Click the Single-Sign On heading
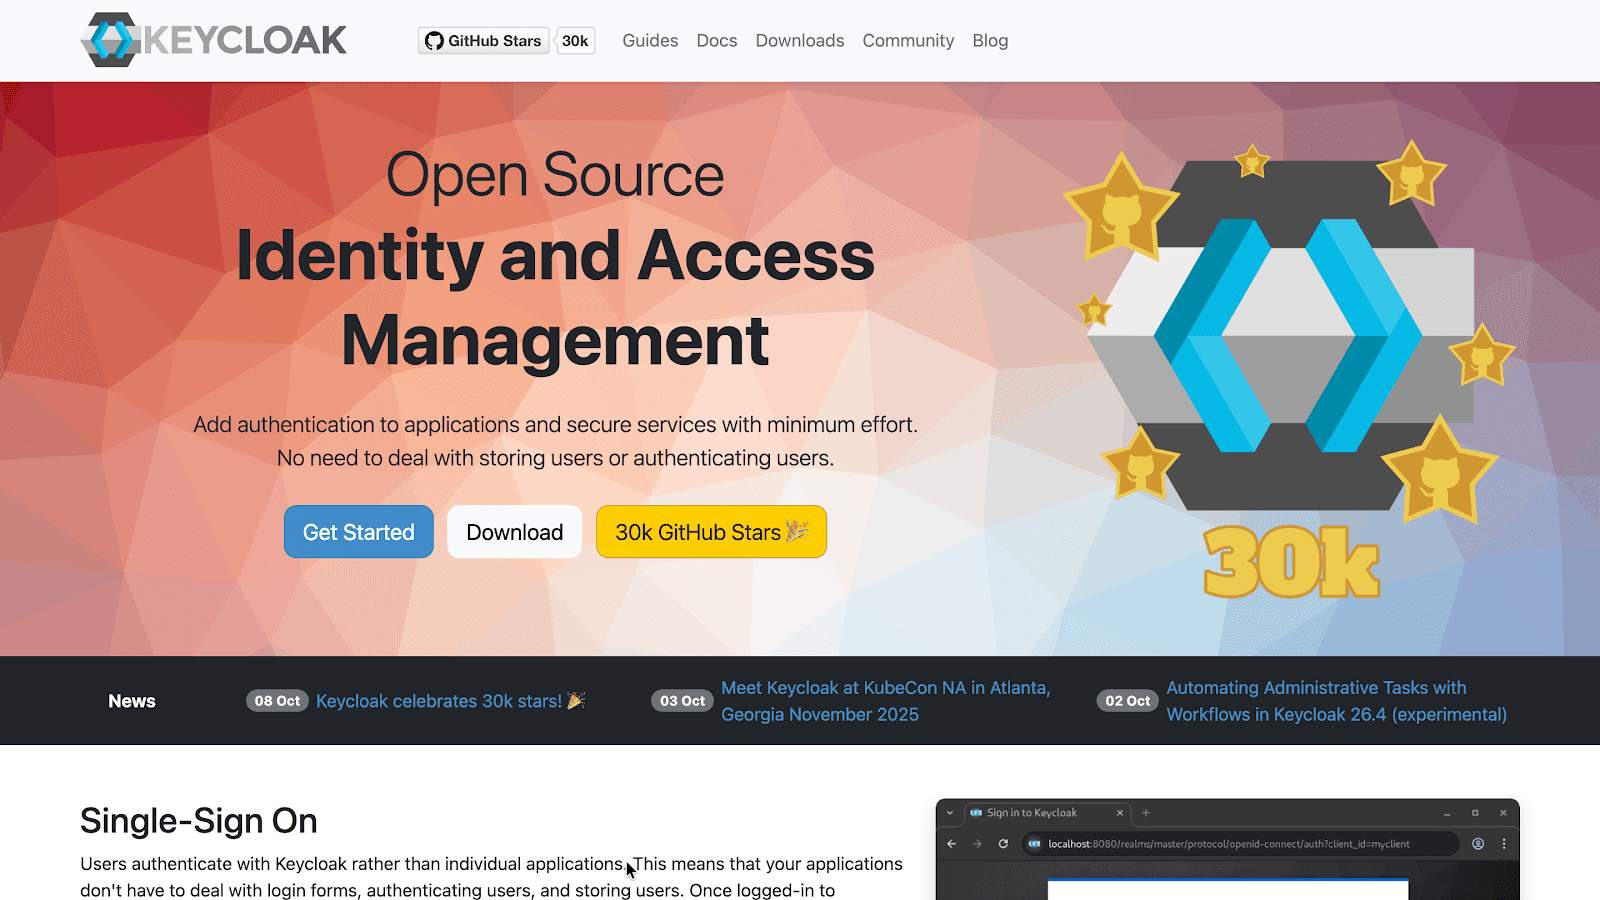This screenshot has width=1600, height=900. (199, 821)
